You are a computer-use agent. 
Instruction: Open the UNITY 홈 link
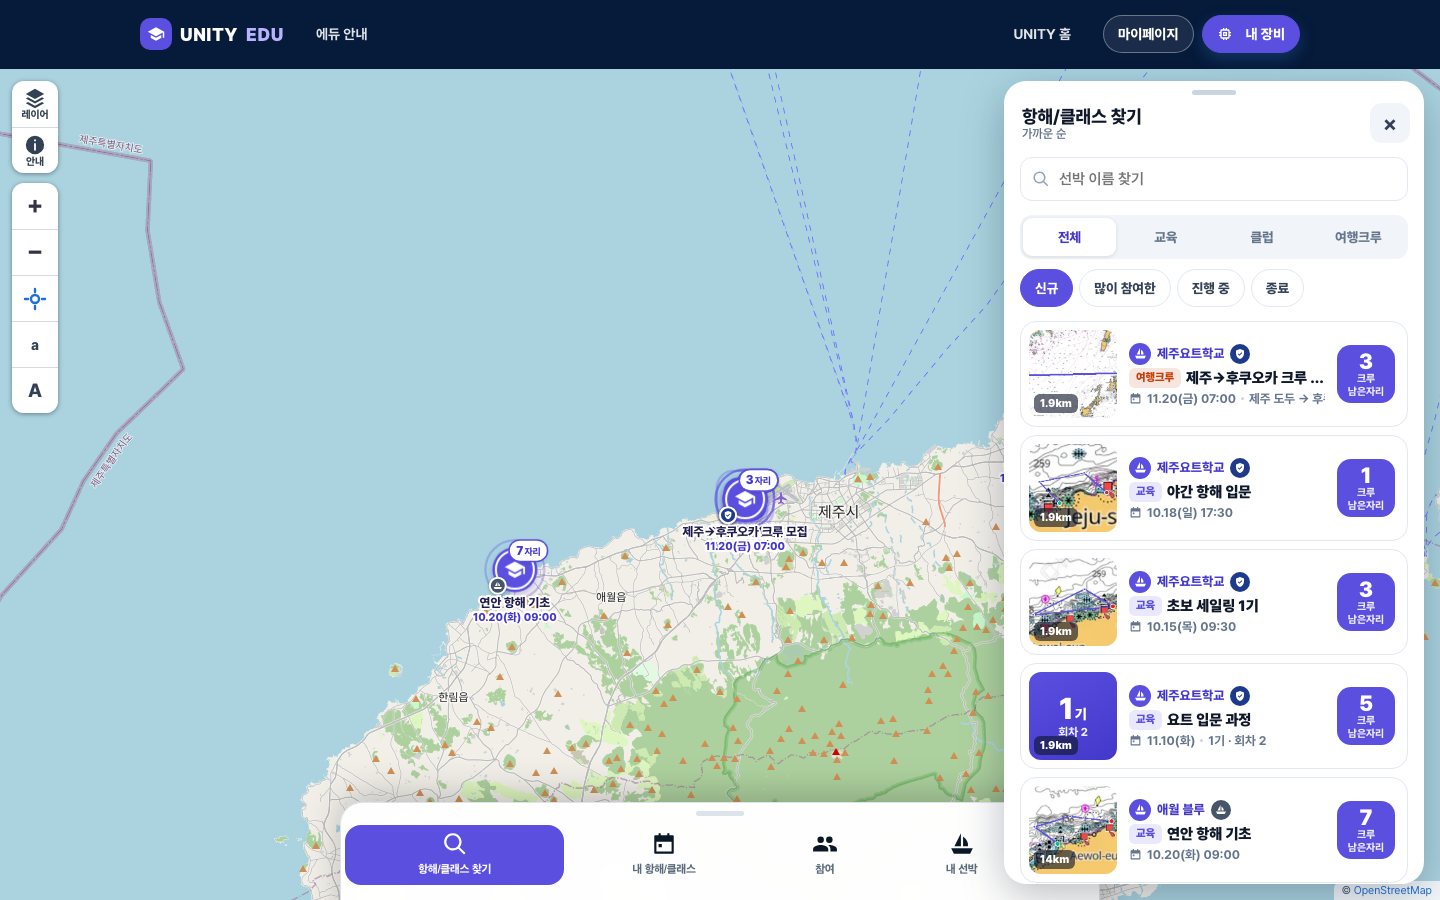tap(1042, 34)
